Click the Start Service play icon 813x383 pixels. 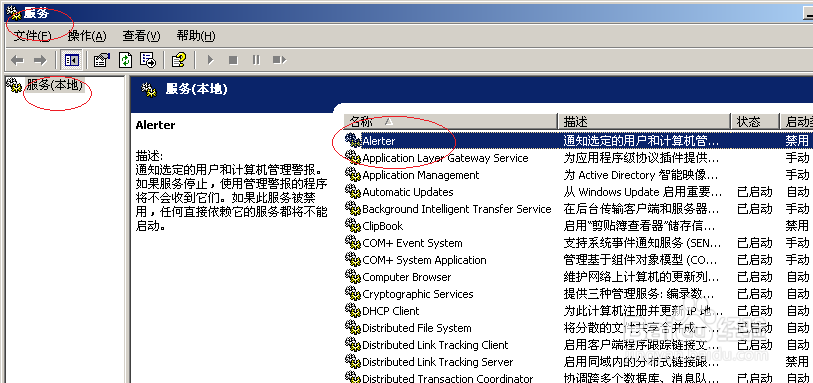point(210,60)
